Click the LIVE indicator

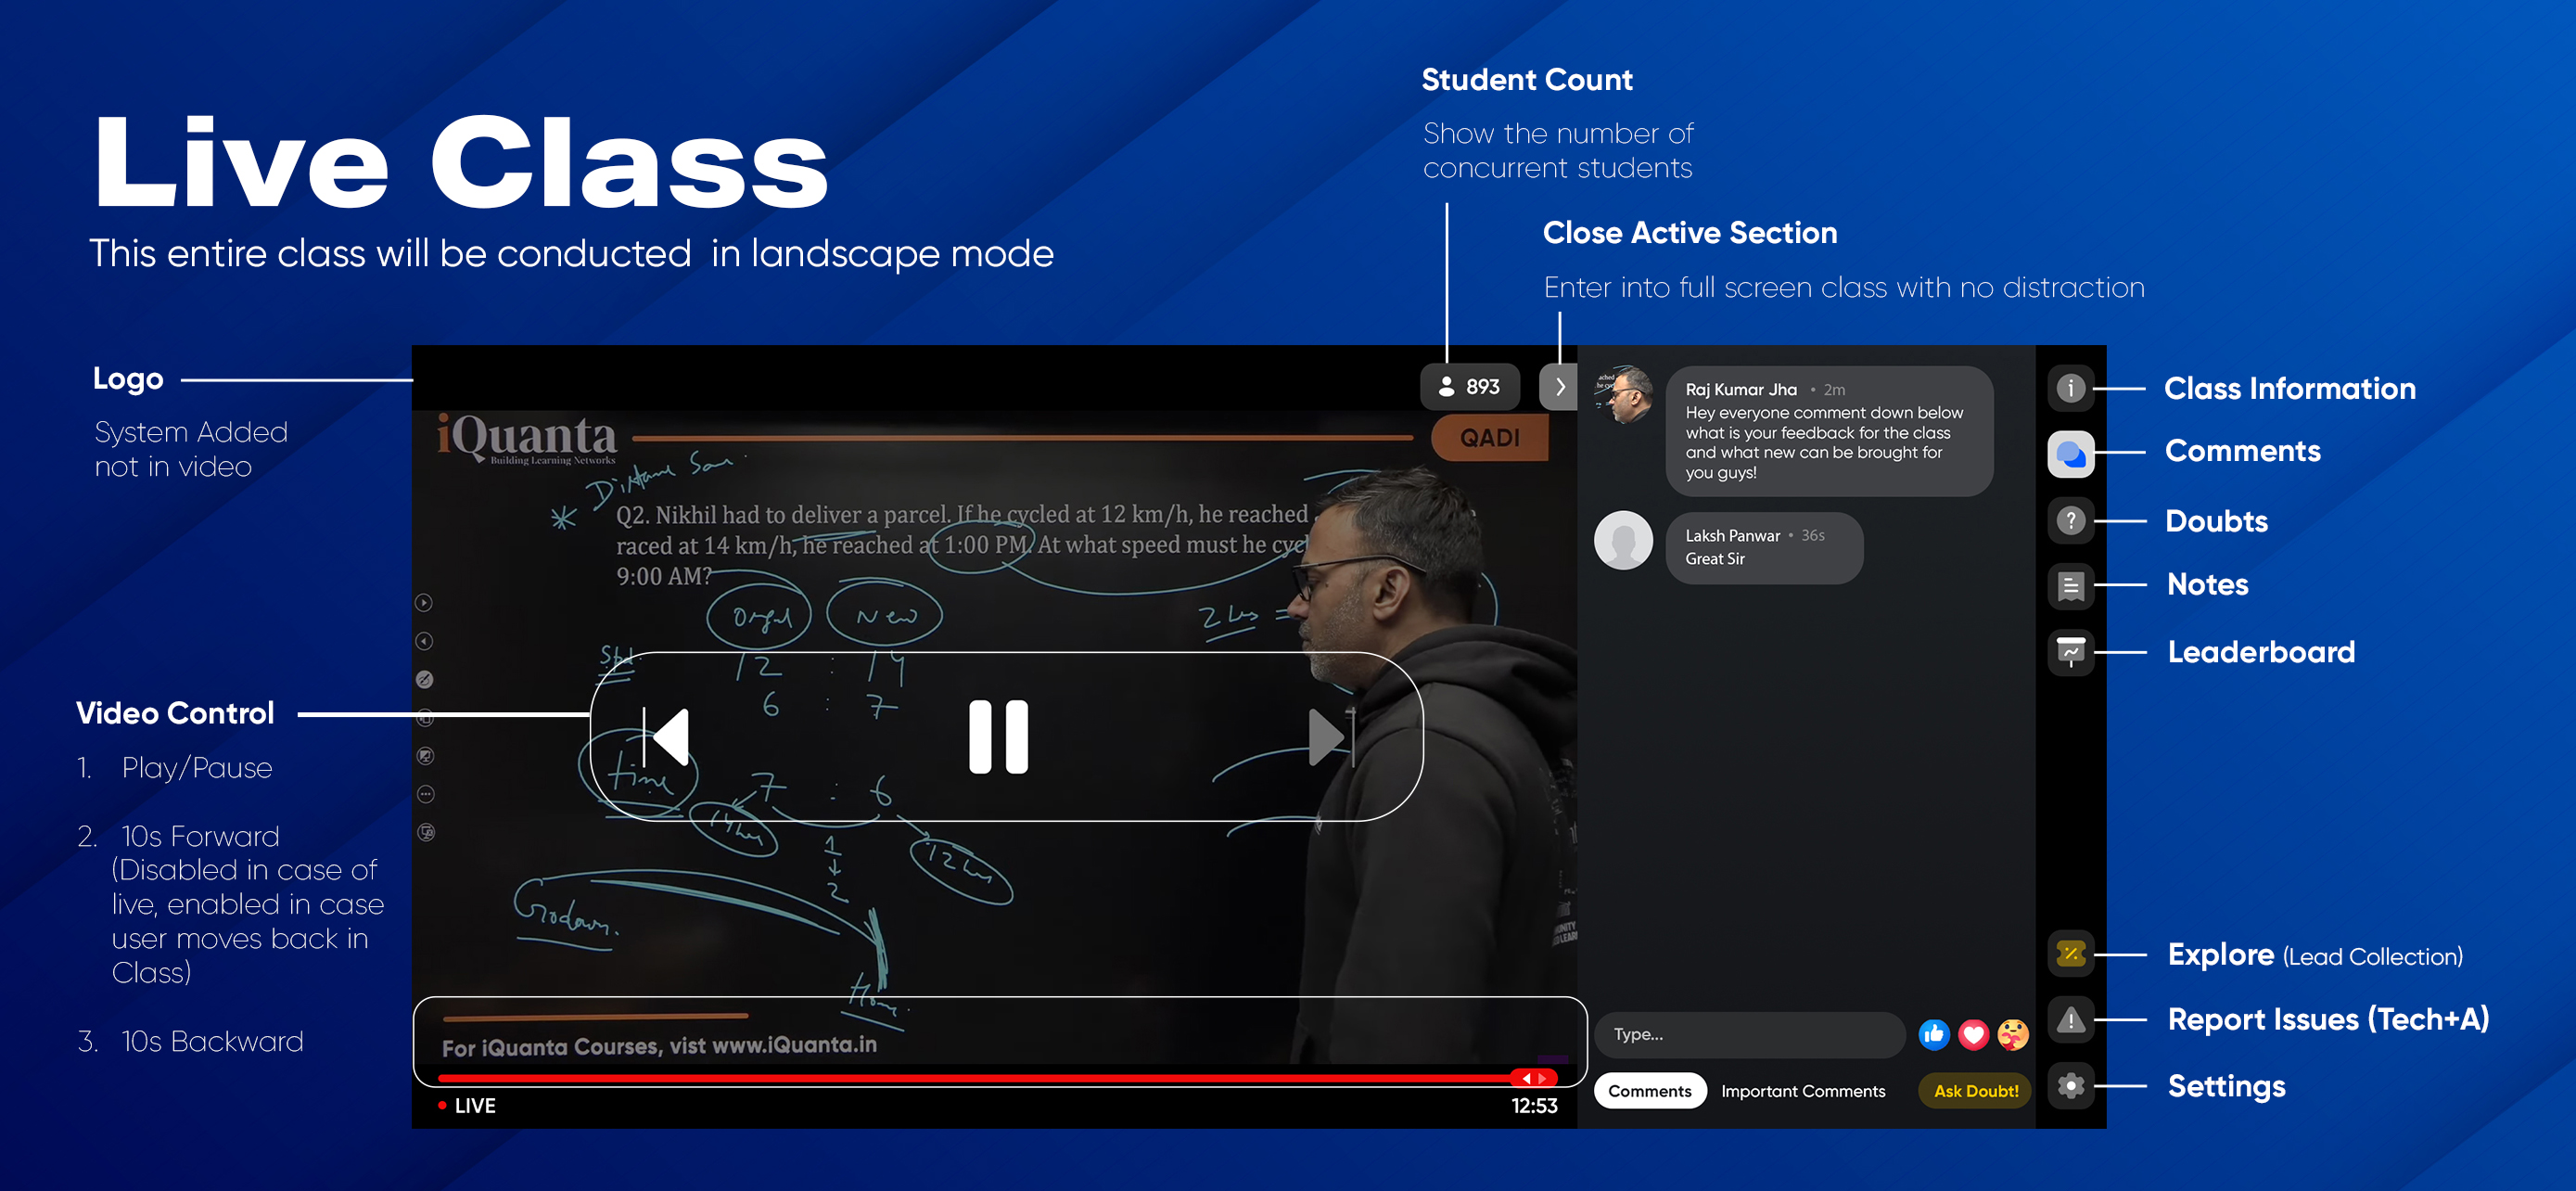pyautogui.click(x=466, y=1105)
